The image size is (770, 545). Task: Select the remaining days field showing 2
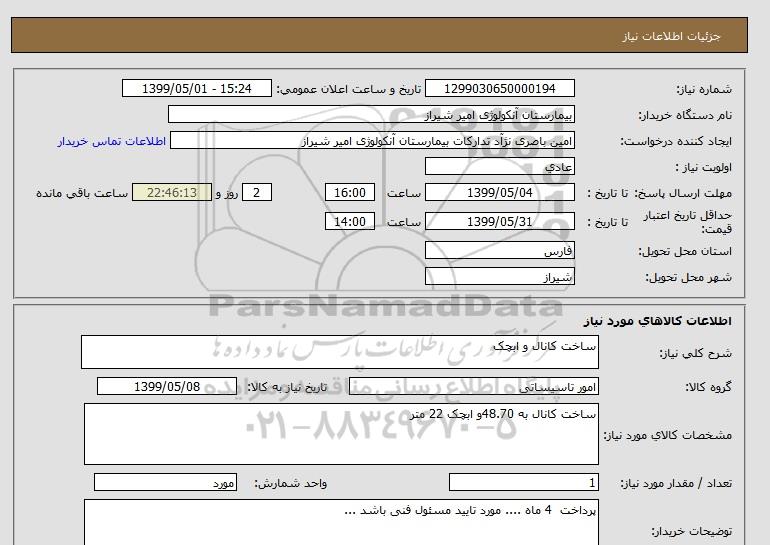pyautogui.click(x=257, y=192)
